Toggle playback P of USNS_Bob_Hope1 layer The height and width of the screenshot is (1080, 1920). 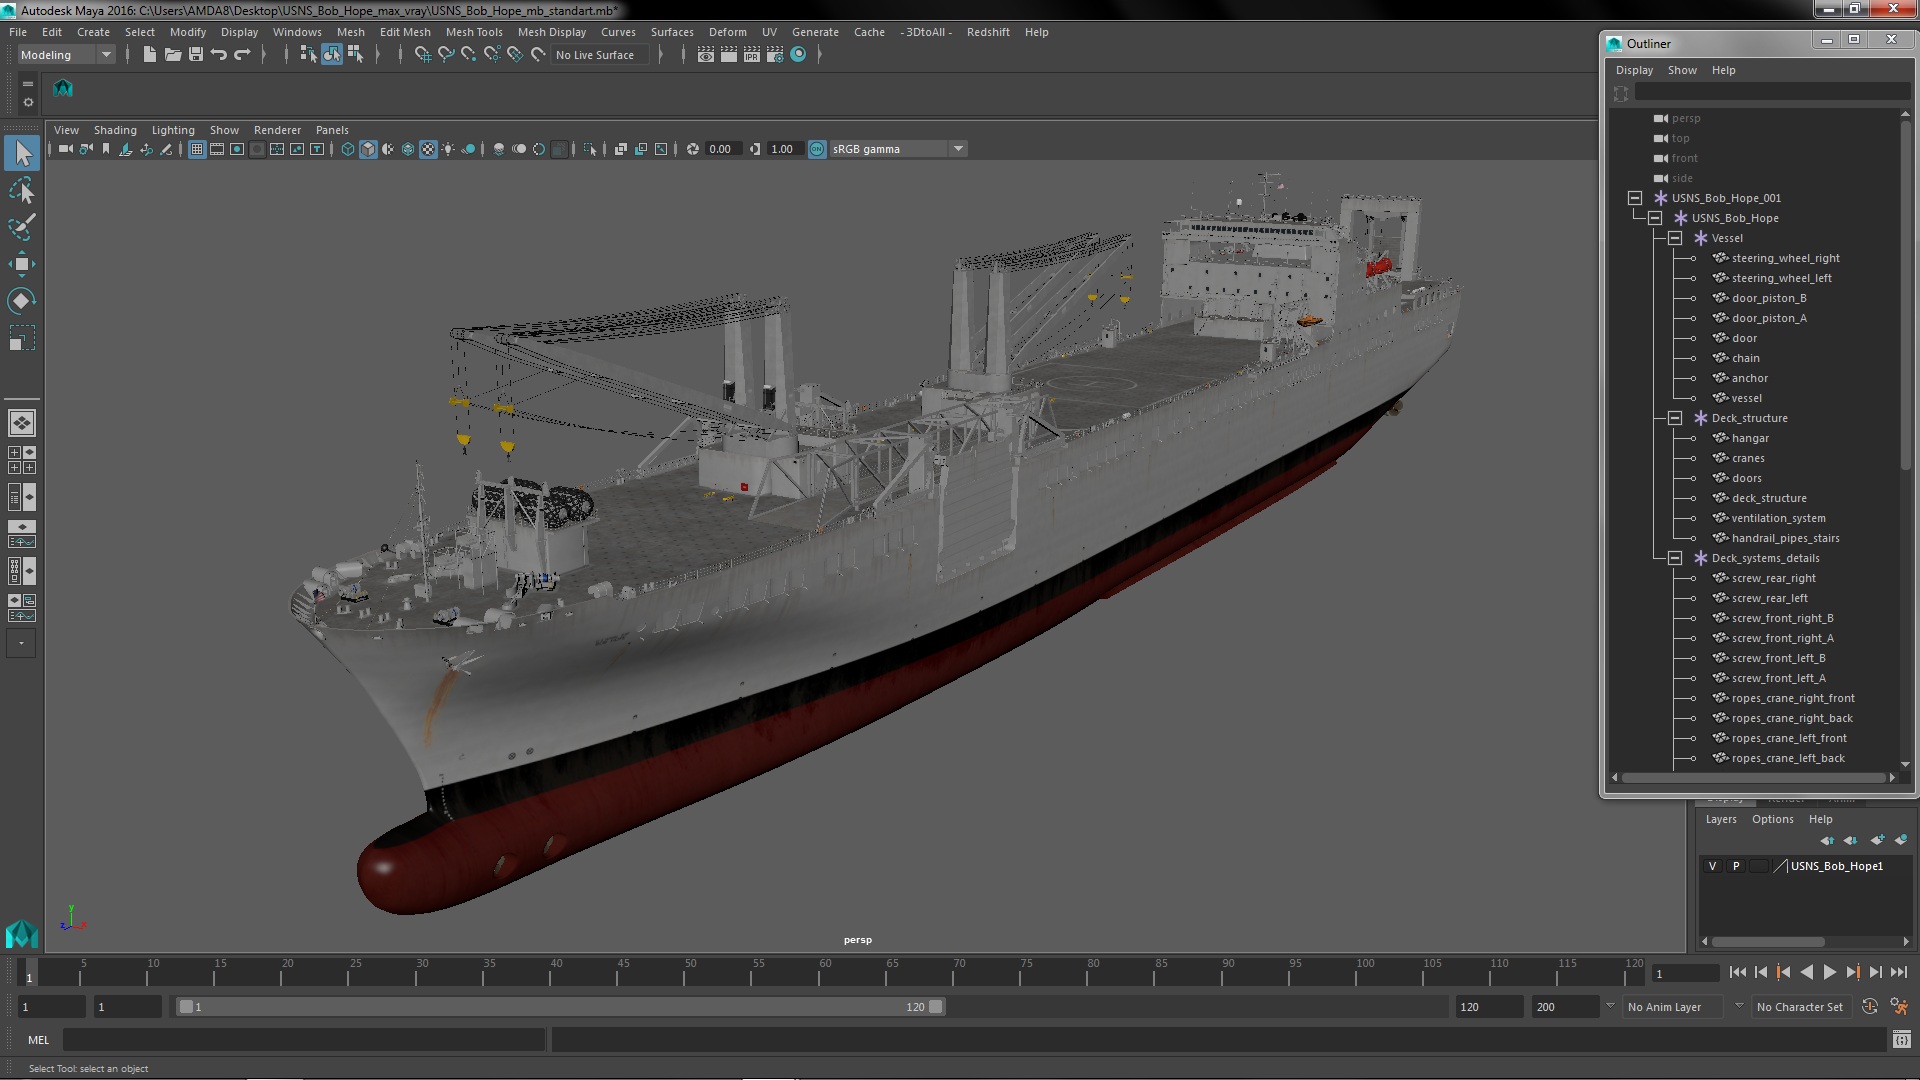(1736, 866)
